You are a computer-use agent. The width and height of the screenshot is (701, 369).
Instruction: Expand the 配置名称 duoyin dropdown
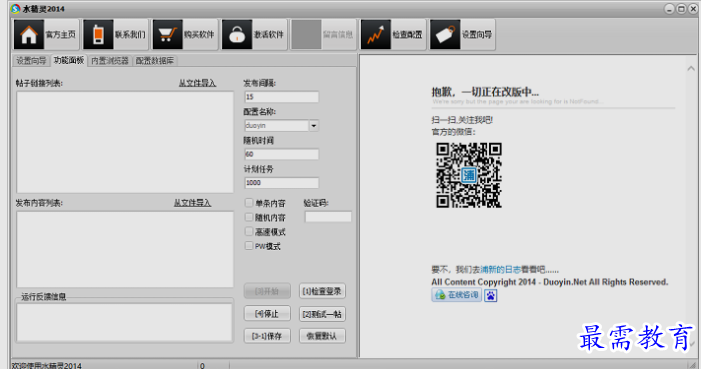click(314, 126)
